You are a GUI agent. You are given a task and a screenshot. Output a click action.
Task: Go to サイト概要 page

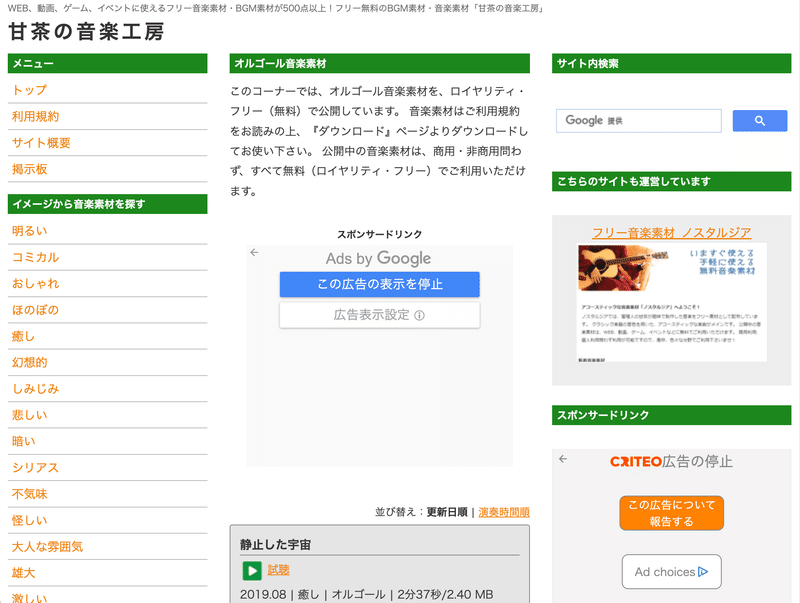(41, 143)
